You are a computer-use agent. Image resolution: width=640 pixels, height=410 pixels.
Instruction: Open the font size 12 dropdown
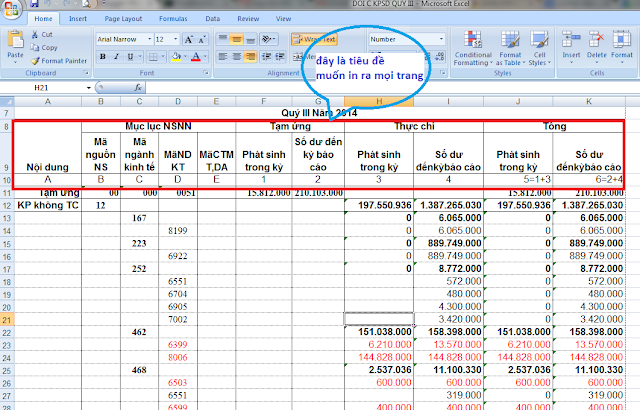click(176, 39)
